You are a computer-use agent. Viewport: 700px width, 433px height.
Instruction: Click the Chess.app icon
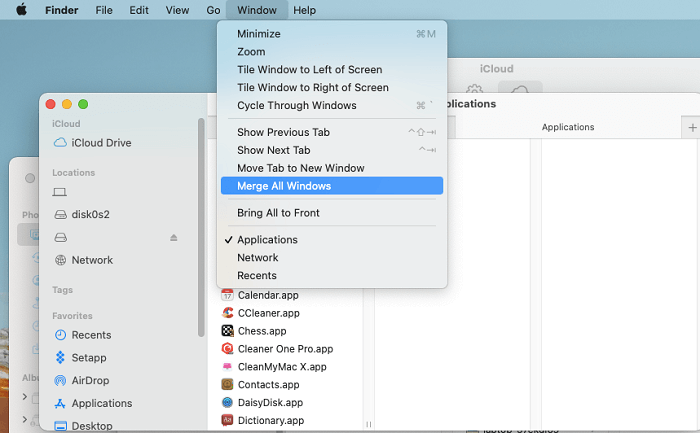coord(227,331)
